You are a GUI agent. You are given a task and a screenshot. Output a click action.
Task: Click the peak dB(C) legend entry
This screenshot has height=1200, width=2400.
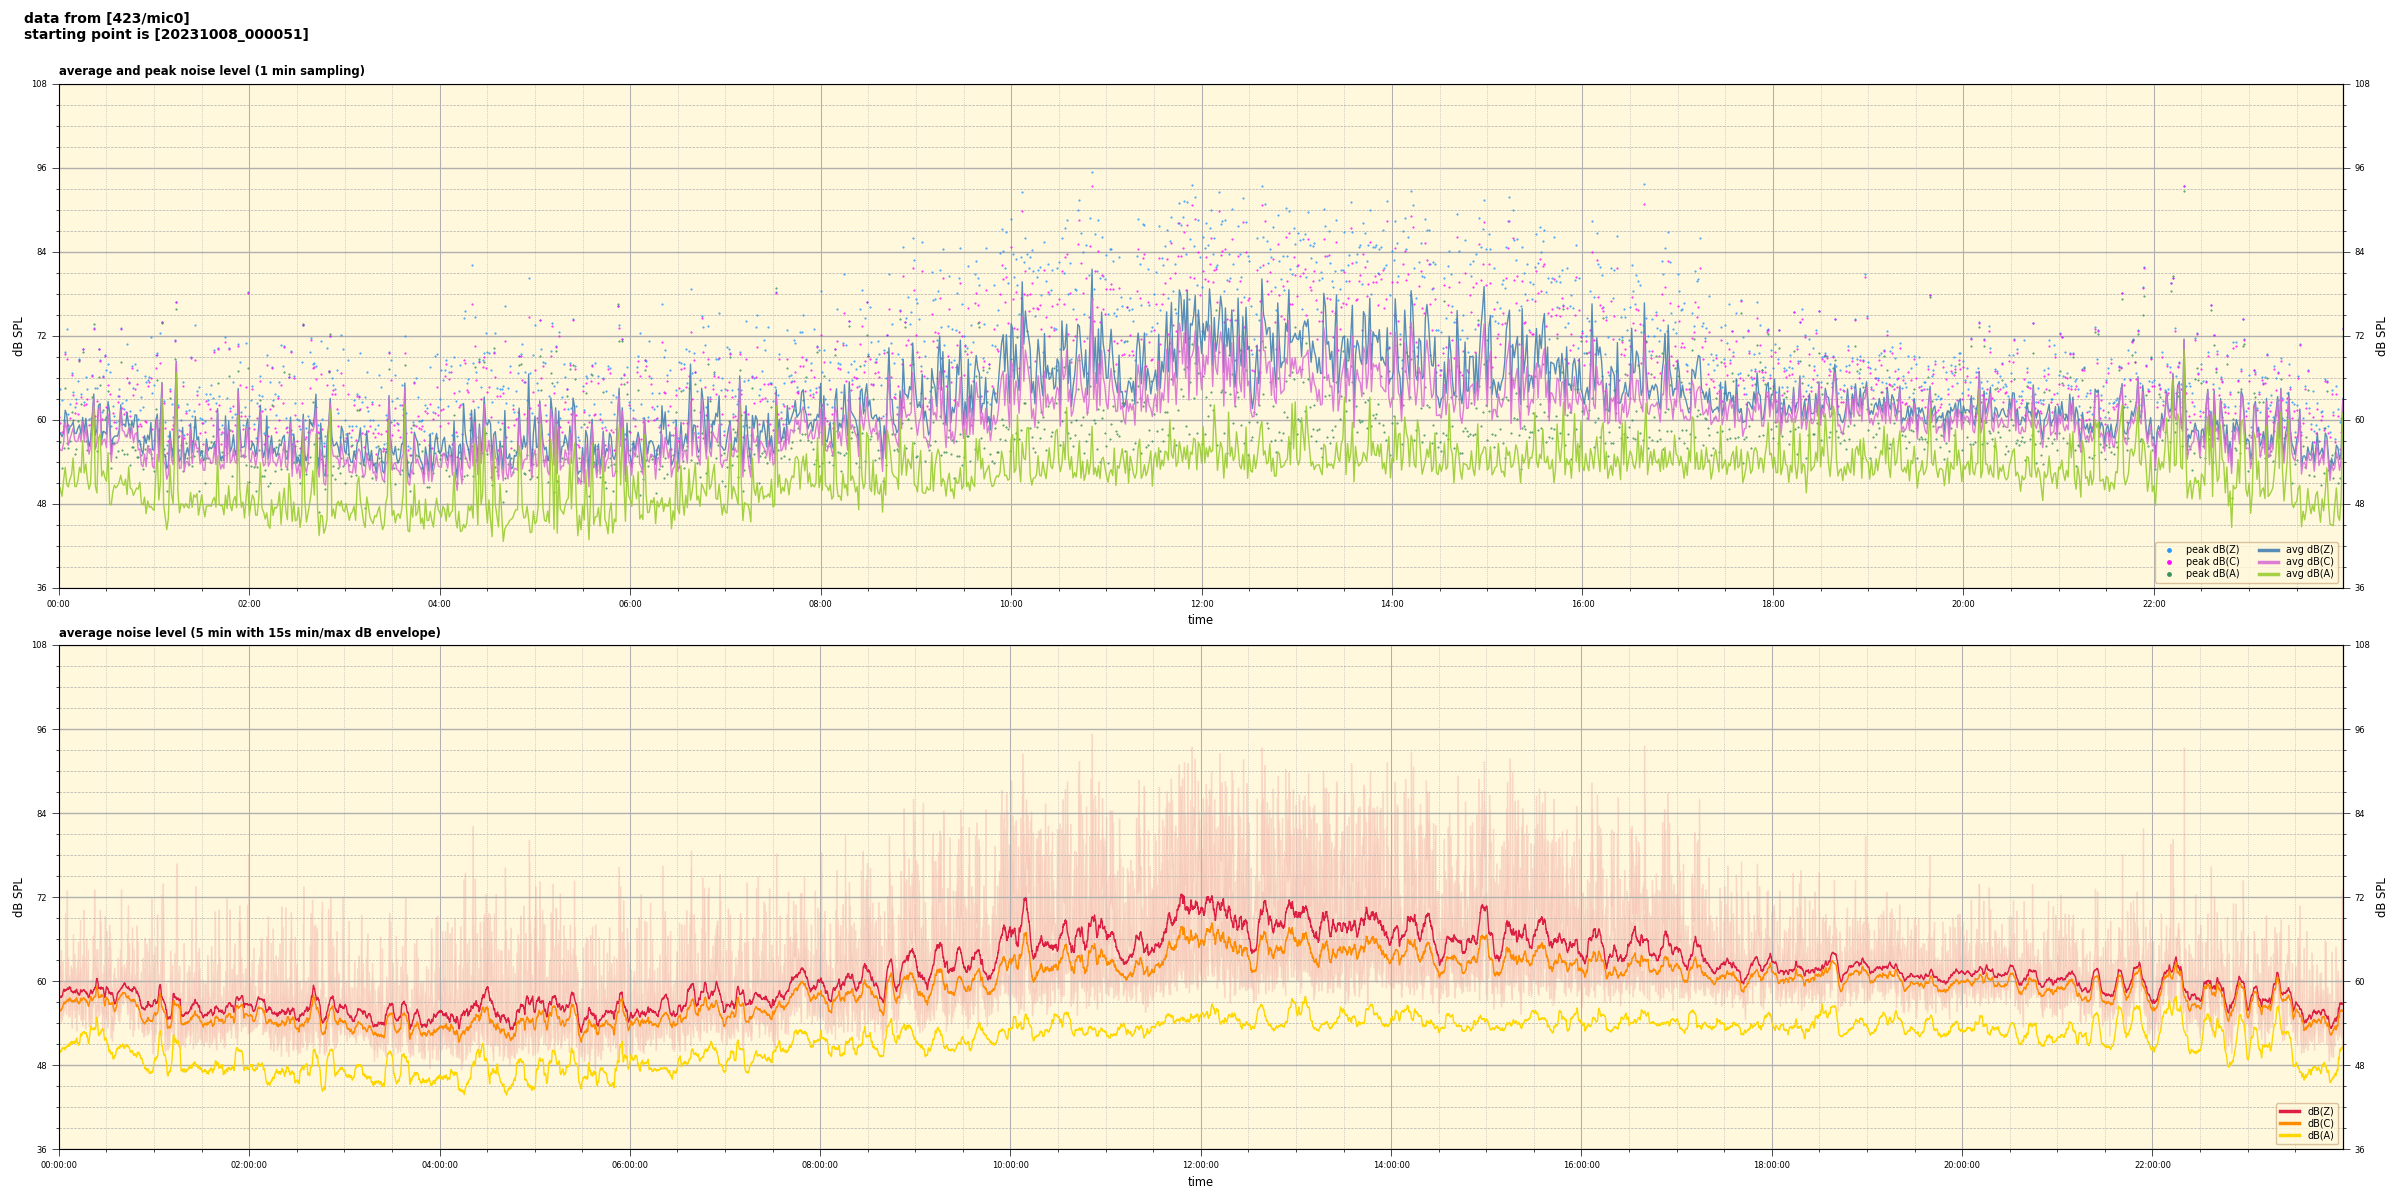pos(2212,562)
